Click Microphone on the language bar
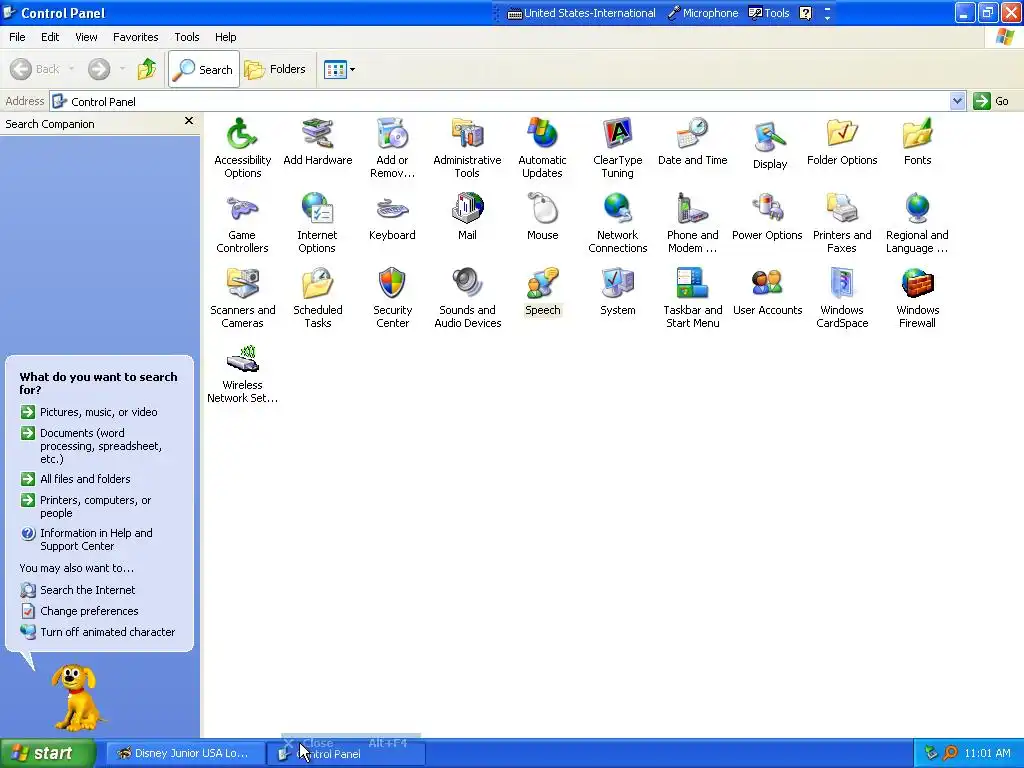 (x=703, y=13)
